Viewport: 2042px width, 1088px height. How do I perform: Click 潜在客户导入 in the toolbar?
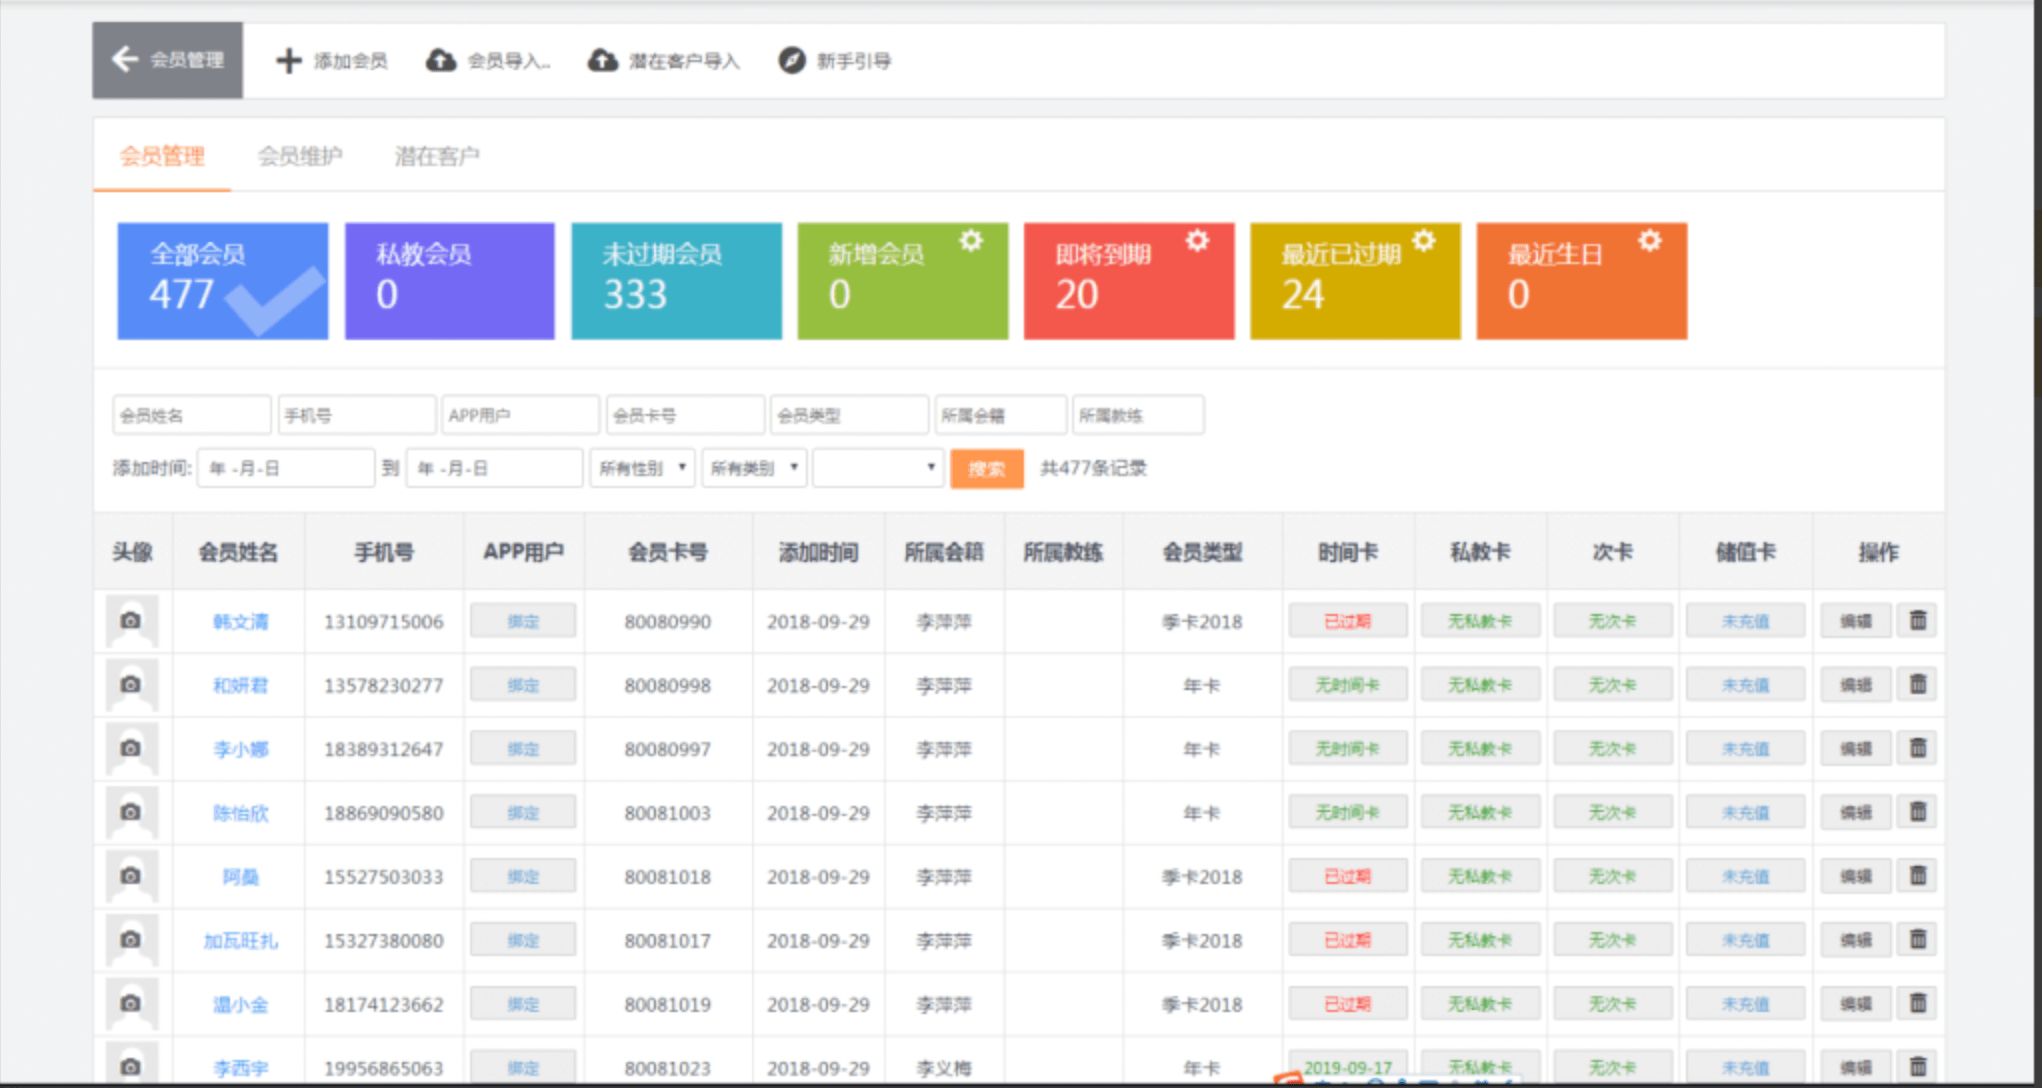coord(664,61)
